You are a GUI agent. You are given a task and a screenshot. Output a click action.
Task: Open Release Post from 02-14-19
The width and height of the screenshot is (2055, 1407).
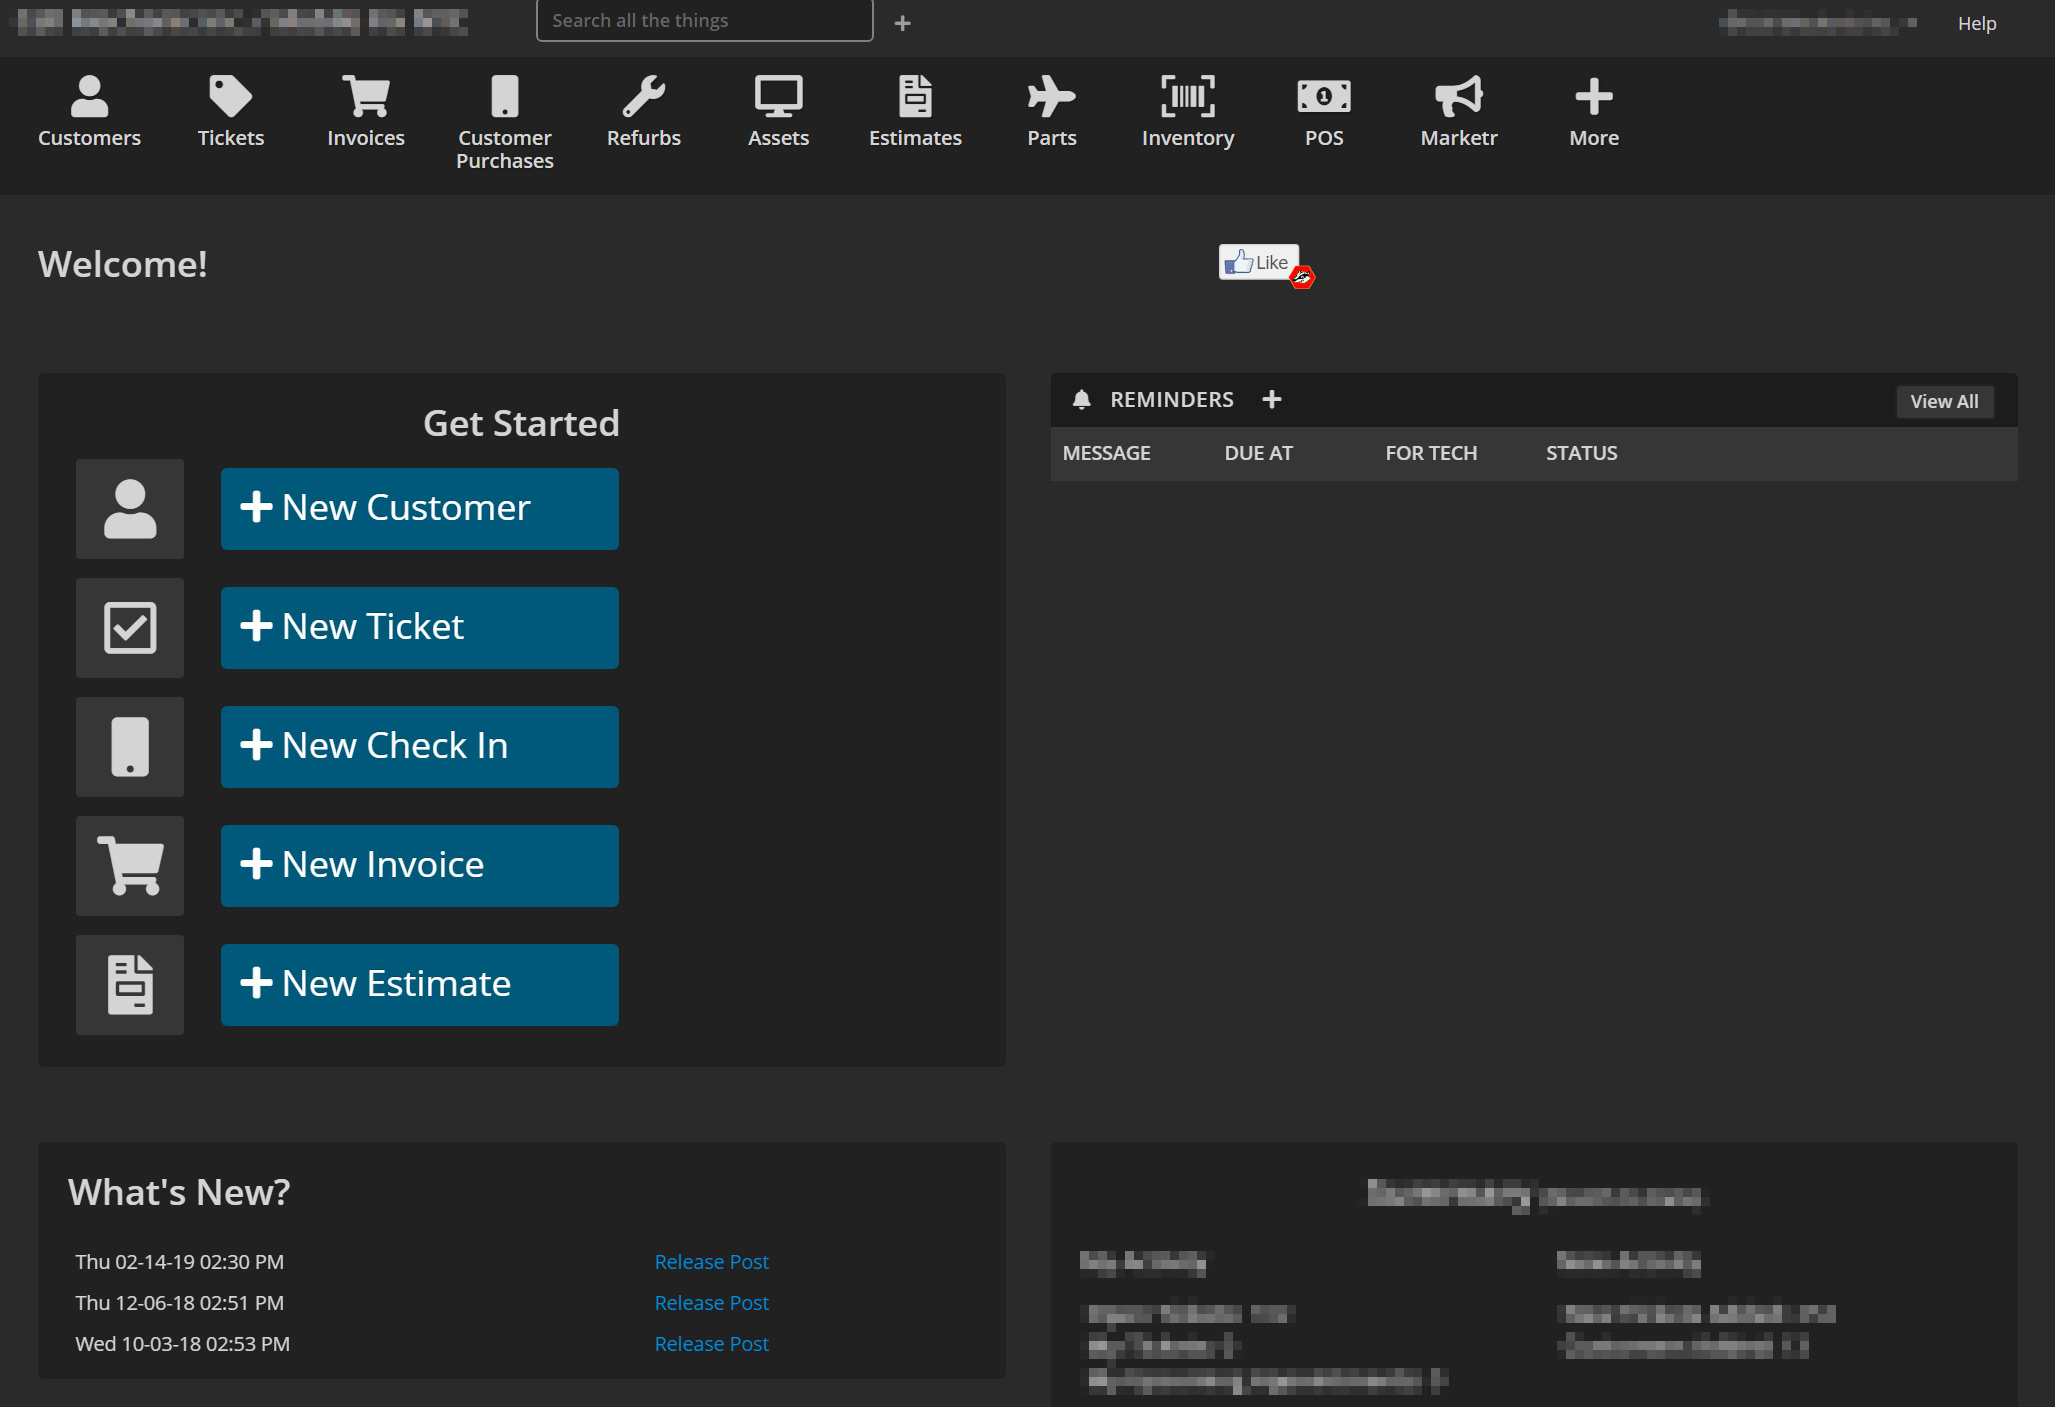tap(711, 1262)
